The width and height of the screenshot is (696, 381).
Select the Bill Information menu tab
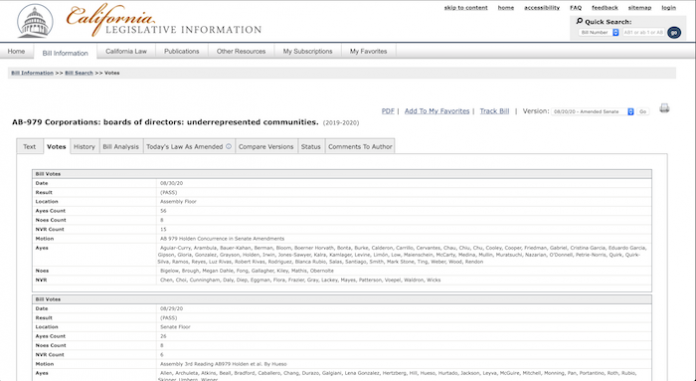tap(65, 53)
